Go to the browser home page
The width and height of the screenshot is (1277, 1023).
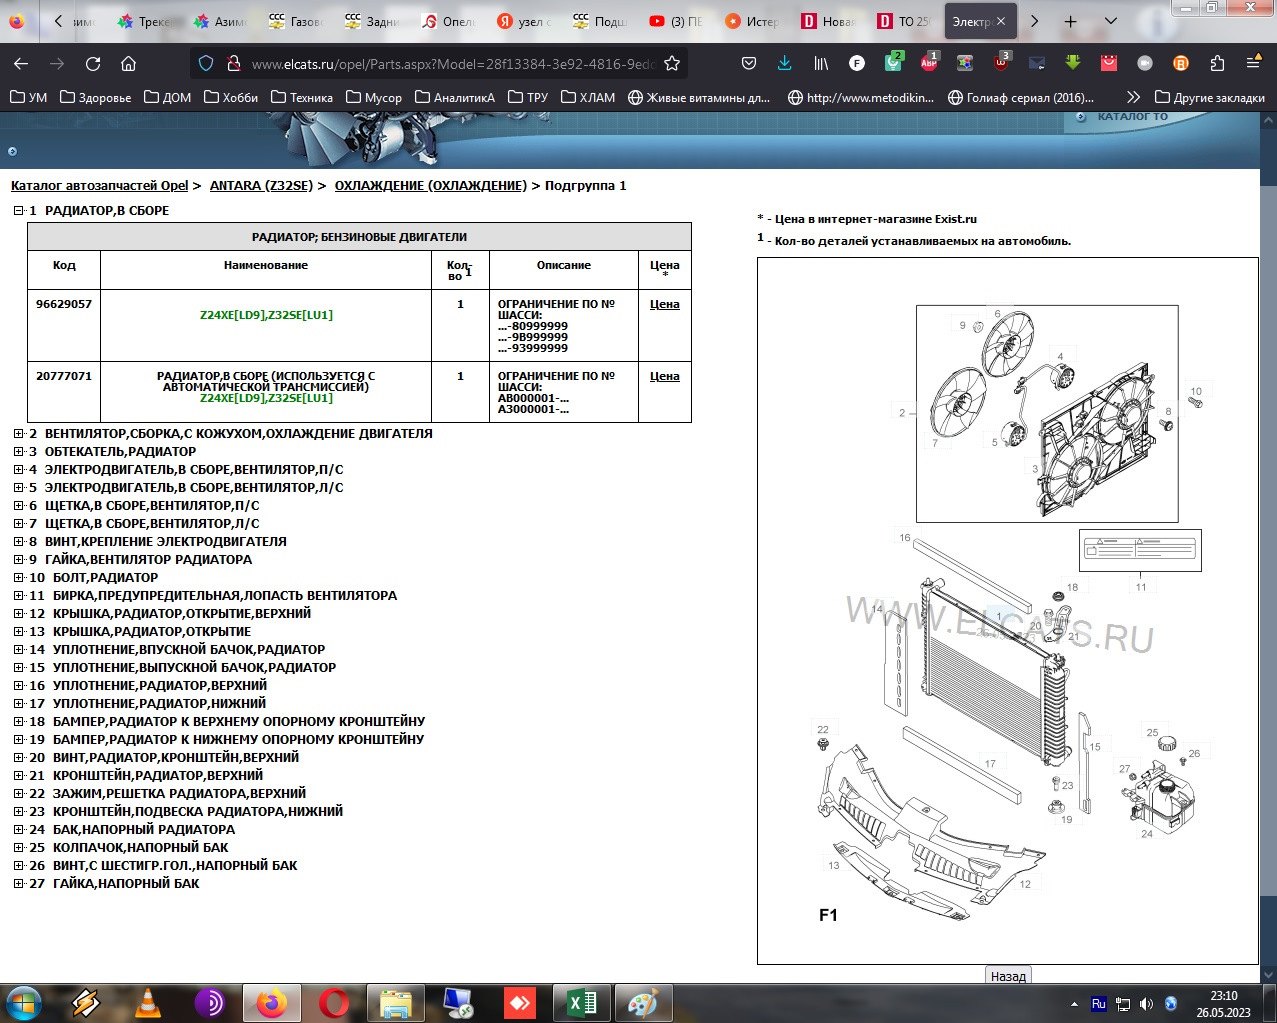(x=128, y=63)
